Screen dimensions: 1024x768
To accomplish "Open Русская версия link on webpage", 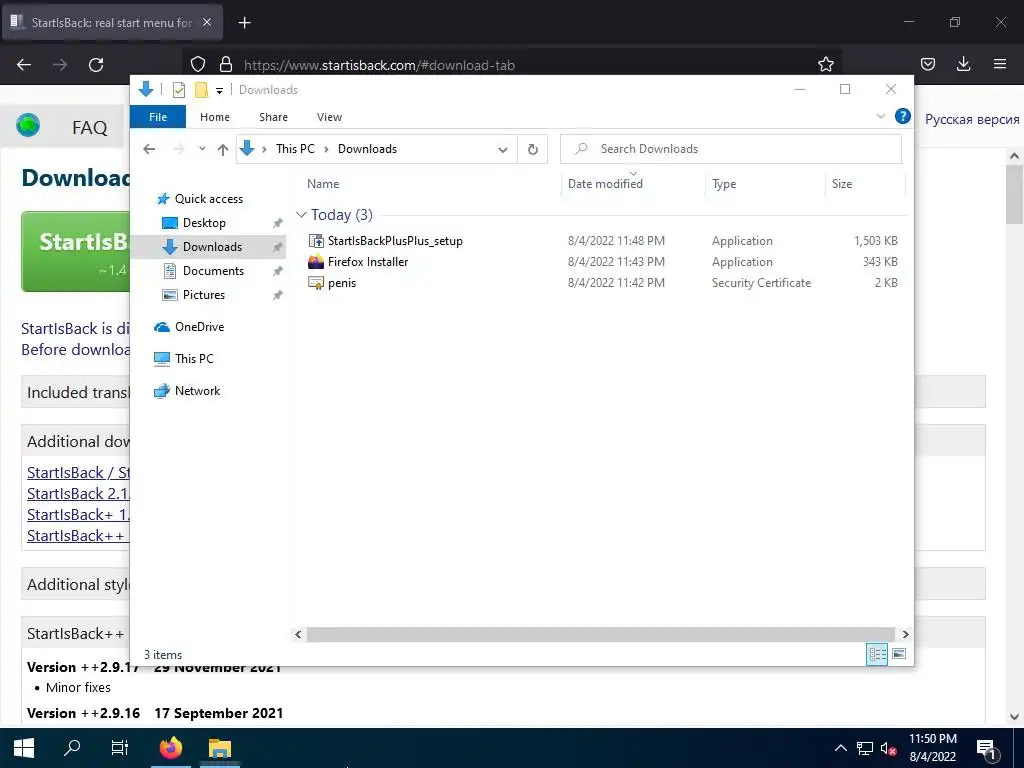I will point(972,120).
